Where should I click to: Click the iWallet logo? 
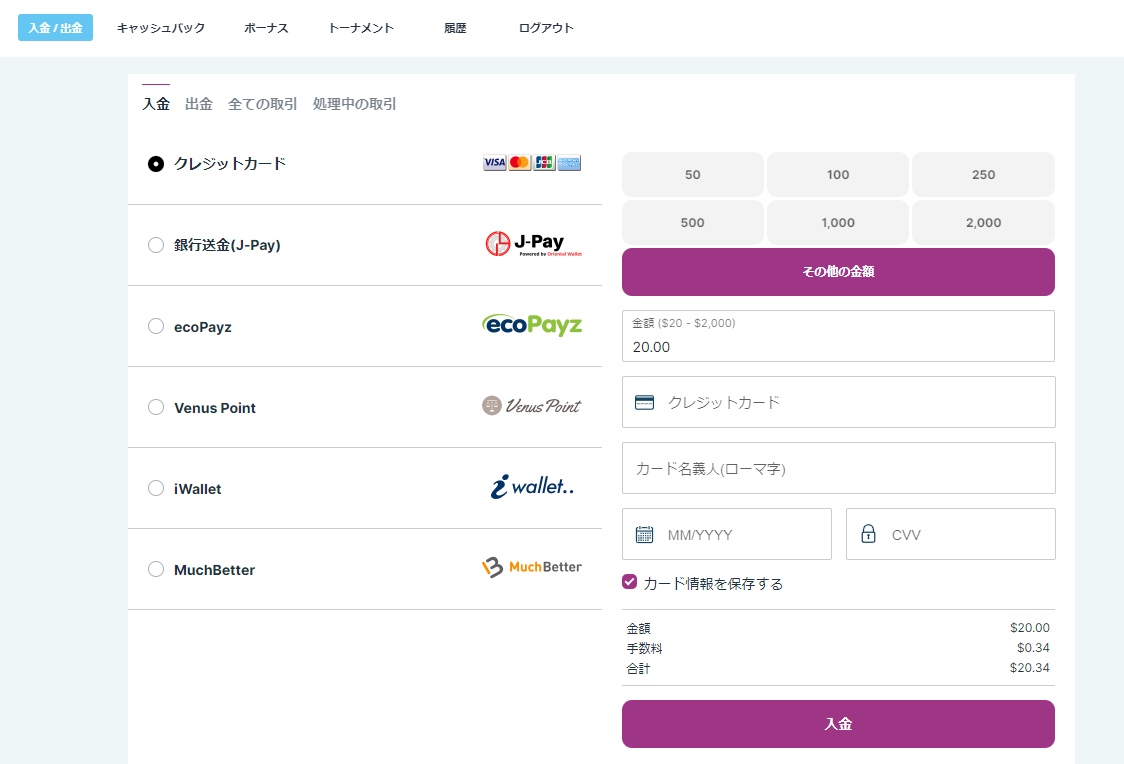[x=532, y=487]
